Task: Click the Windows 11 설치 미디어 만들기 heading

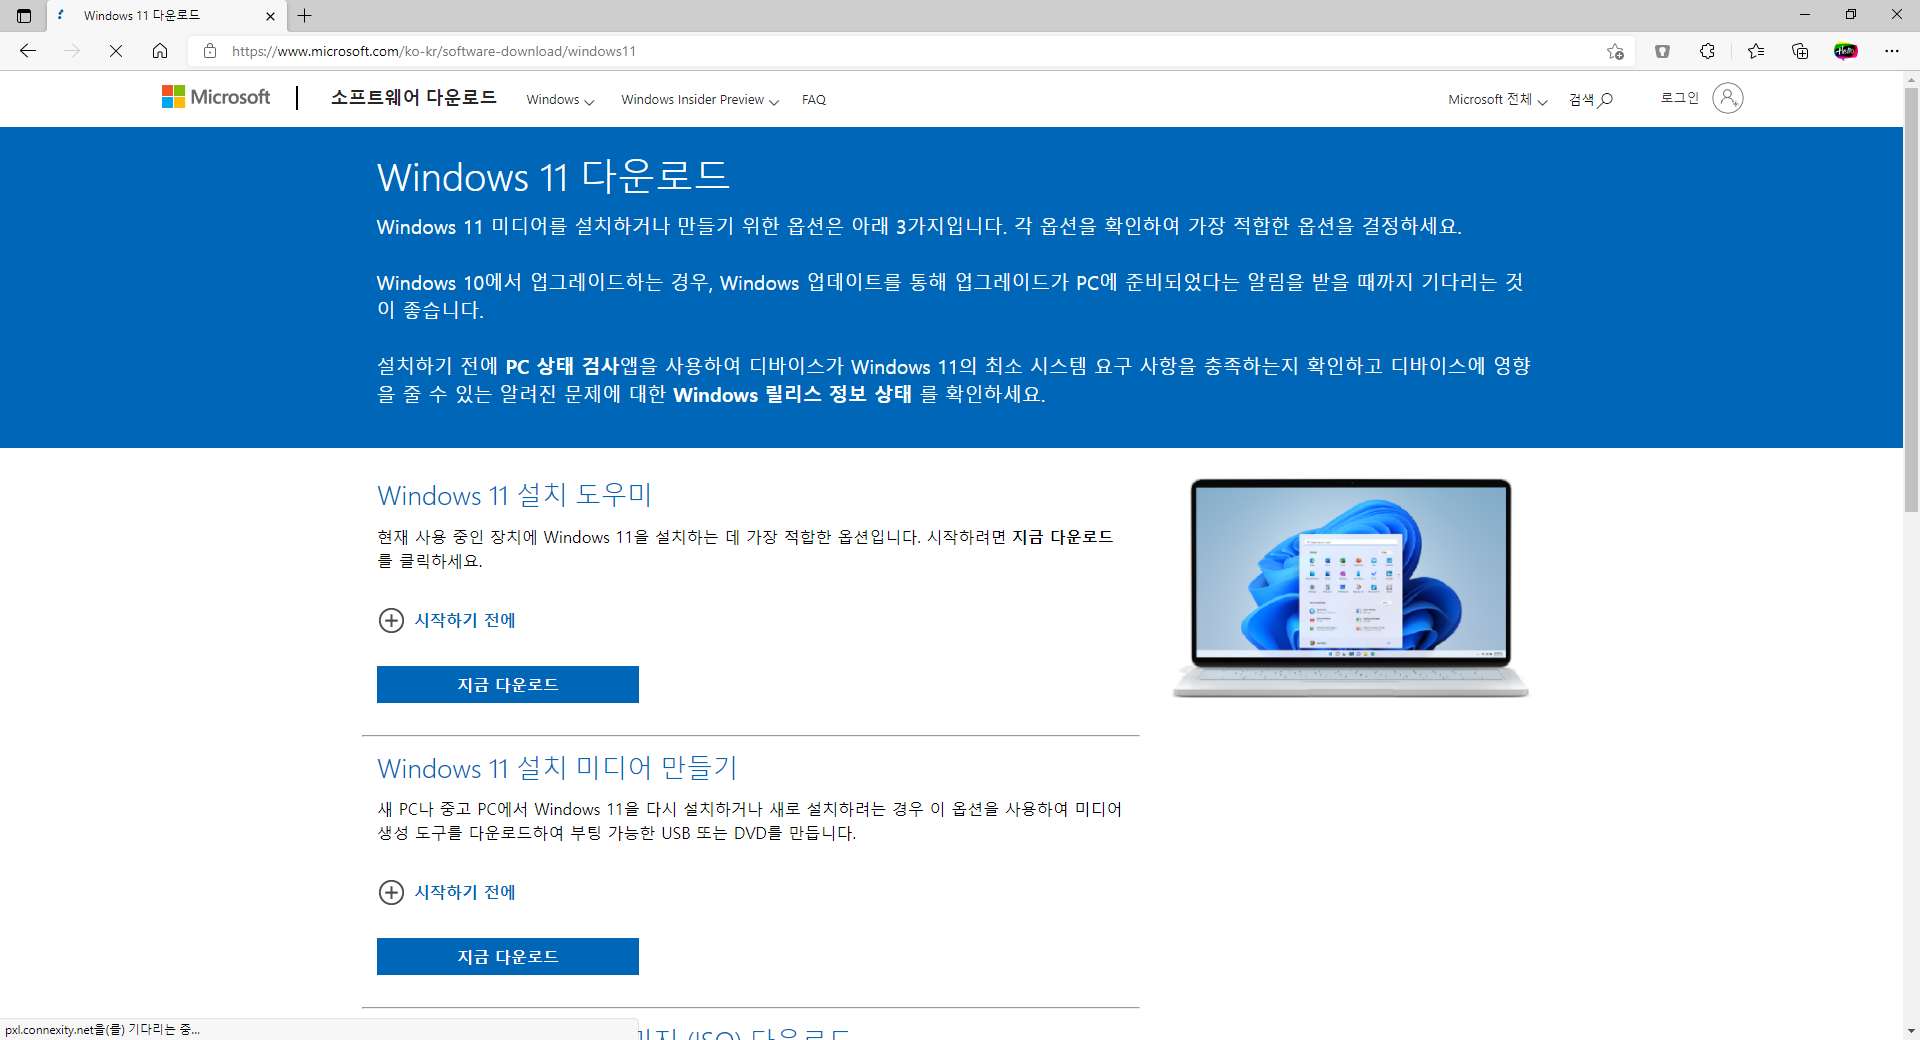Action: pyautogui.click(x=557, y=768)
